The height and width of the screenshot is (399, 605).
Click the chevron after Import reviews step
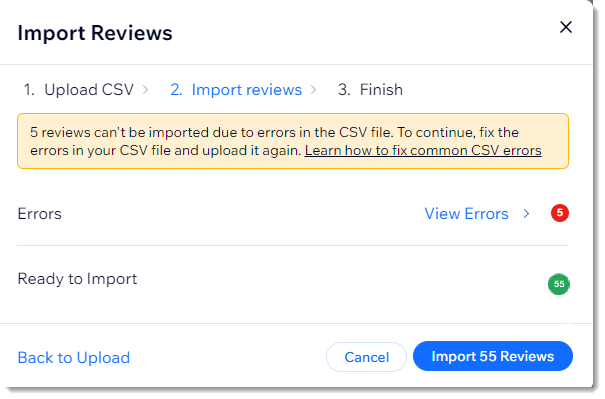(x=314, y=90)
